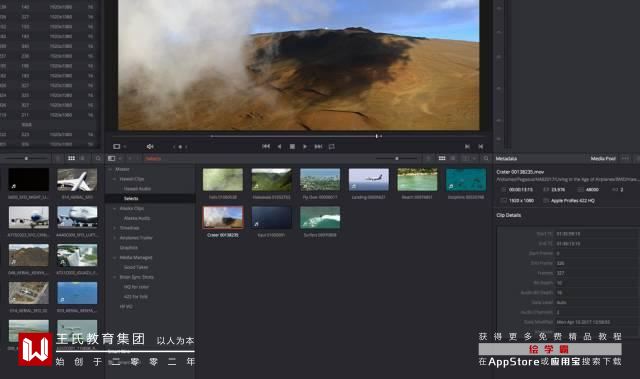Expand the Airplanes Trailer bin
640x379 pixels.
pyautogui.click(x=115, y=238)
